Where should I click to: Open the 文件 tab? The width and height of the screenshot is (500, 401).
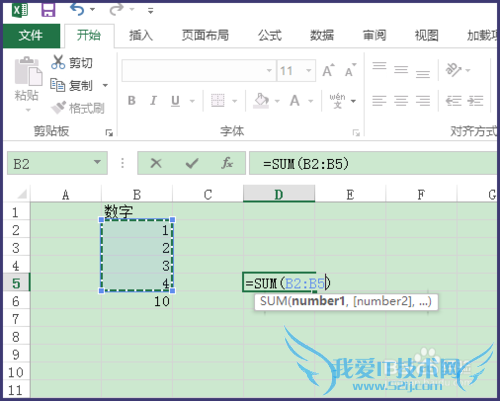point(31,35)
